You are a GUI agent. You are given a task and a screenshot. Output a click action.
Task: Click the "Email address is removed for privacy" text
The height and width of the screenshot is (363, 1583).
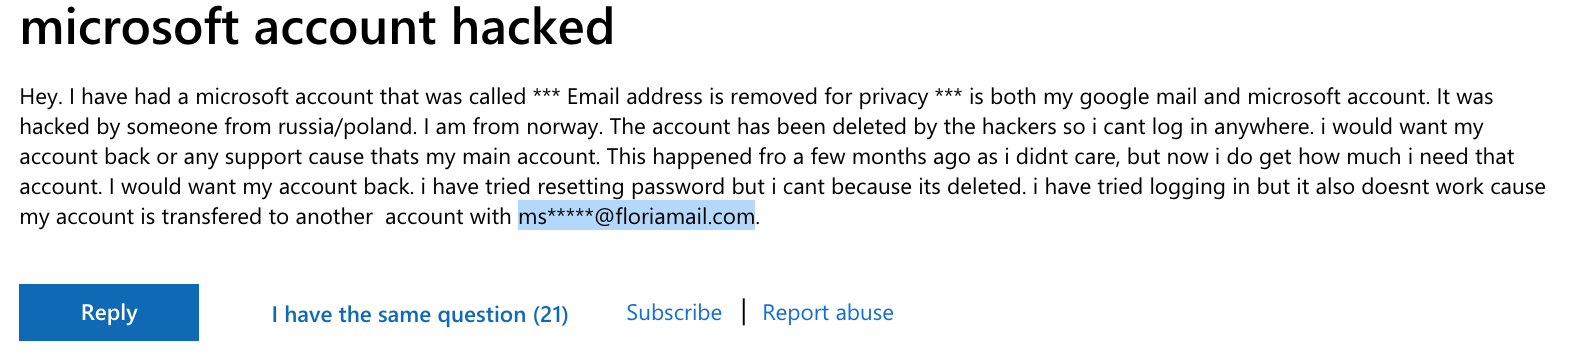click(747, 97)
